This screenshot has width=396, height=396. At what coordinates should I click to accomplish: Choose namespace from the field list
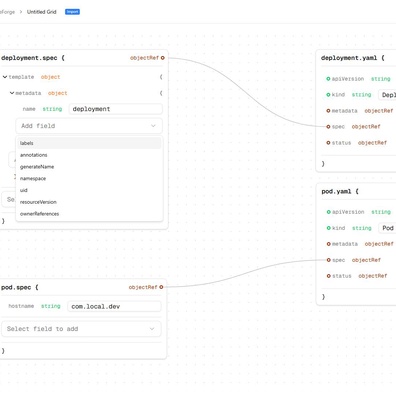coord(89,179)
